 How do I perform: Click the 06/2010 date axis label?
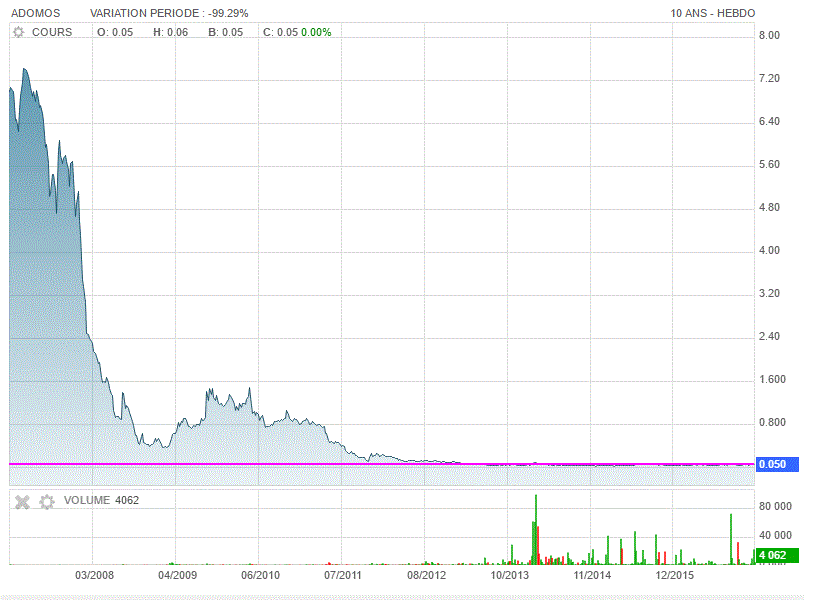point(260,575)
